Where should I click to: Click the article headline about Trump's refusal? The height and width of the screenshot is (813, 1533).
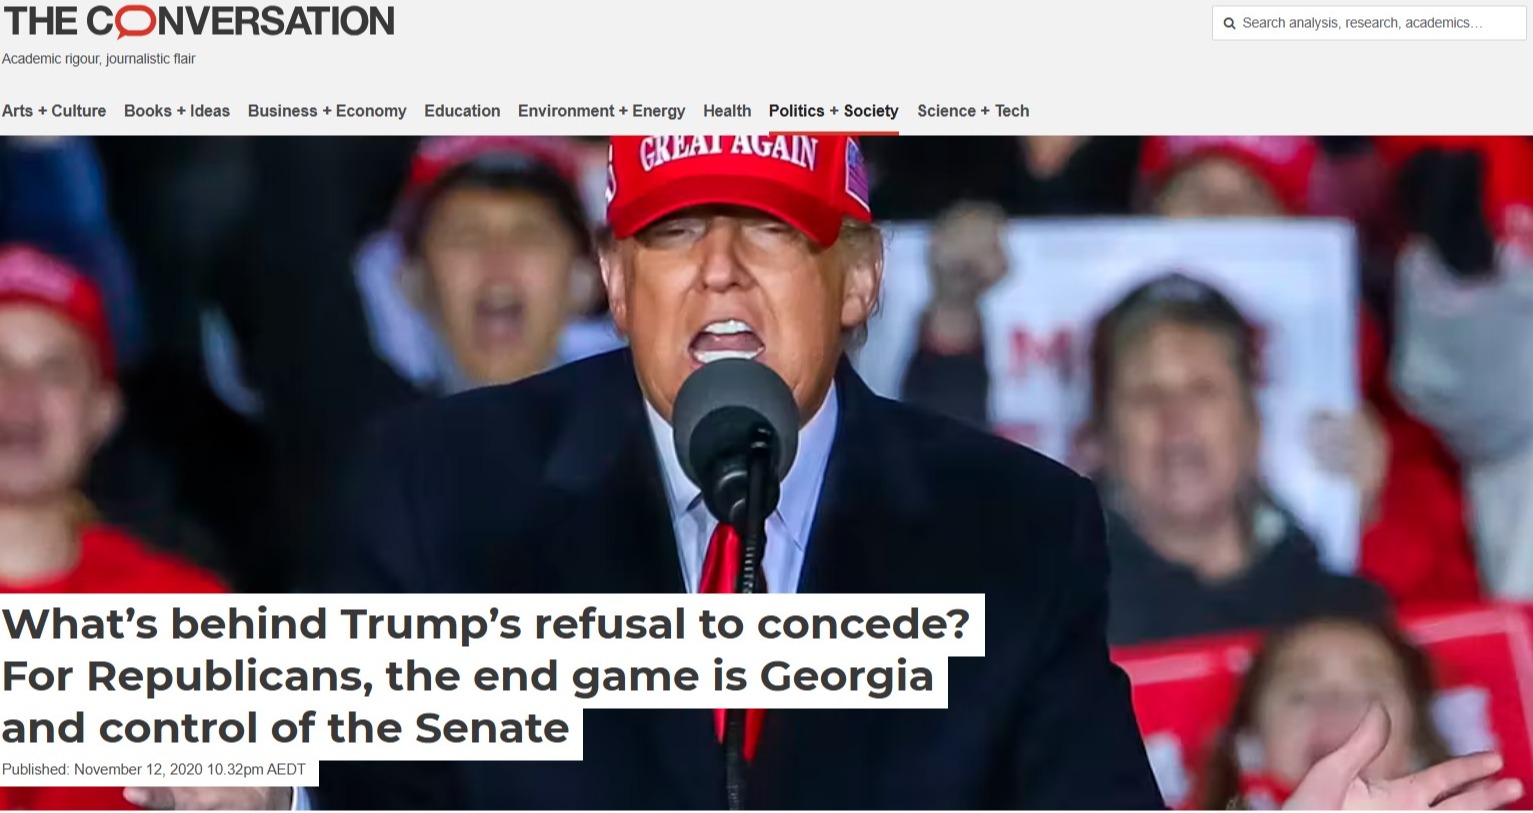tap(486, 676)
